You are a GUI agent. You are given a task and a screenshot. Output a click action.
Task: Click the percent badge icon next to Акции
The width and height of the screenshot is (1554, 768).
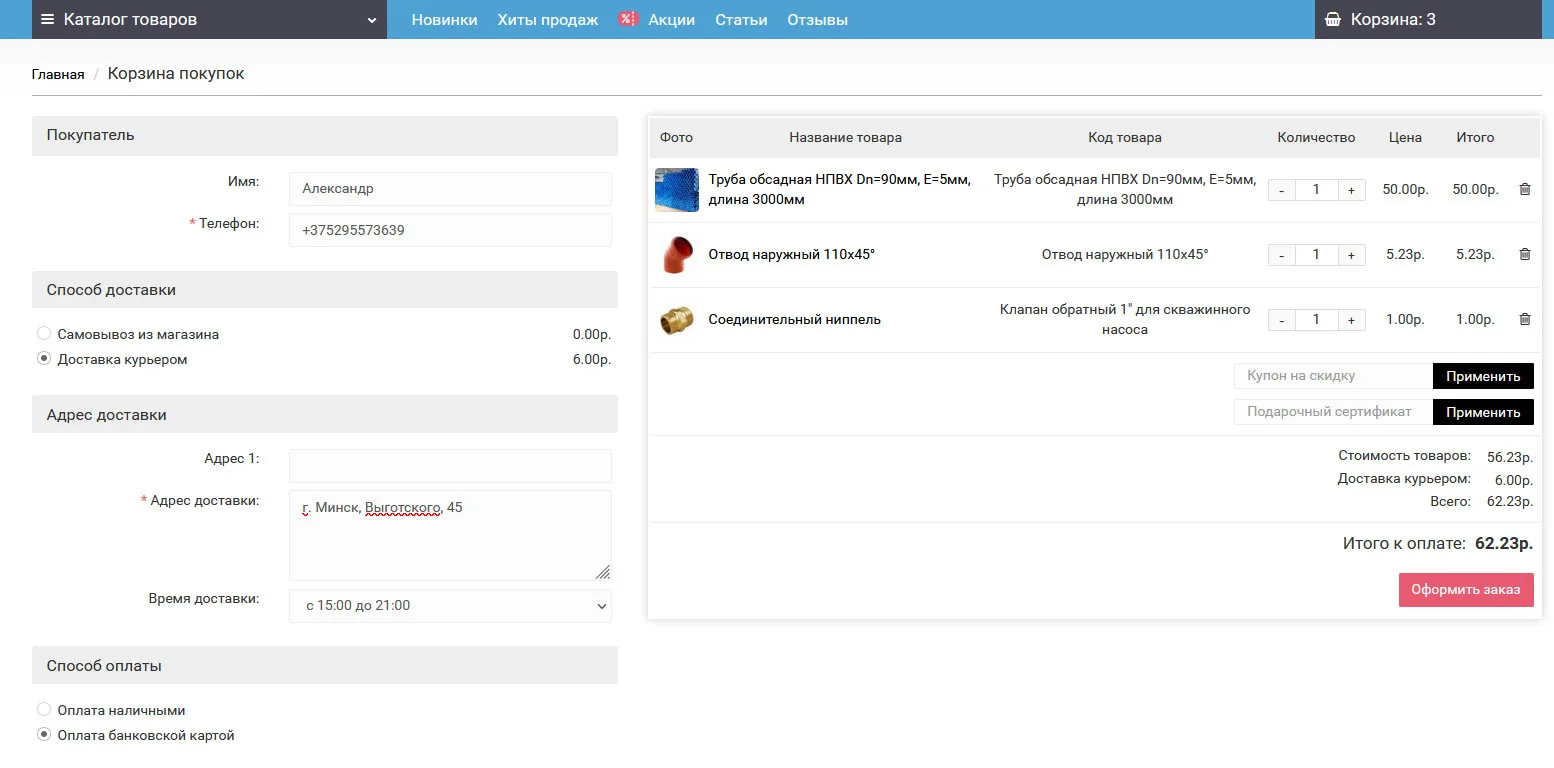tap(628, 19)
